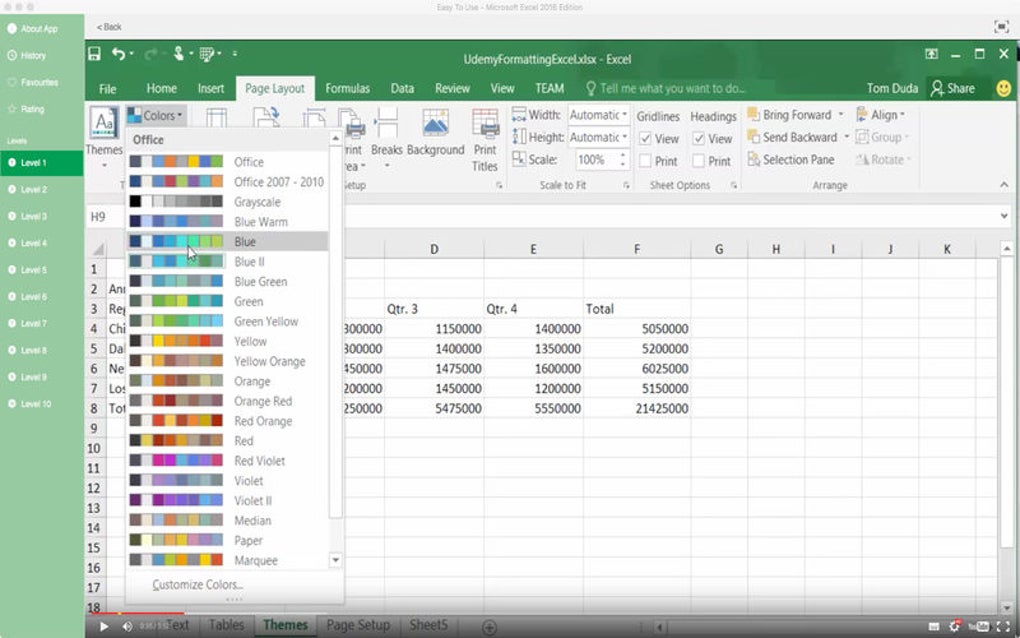The height and width of the screenshot is (638, 1020).
Task: Open the File tab
Action: tap(108, 88)
